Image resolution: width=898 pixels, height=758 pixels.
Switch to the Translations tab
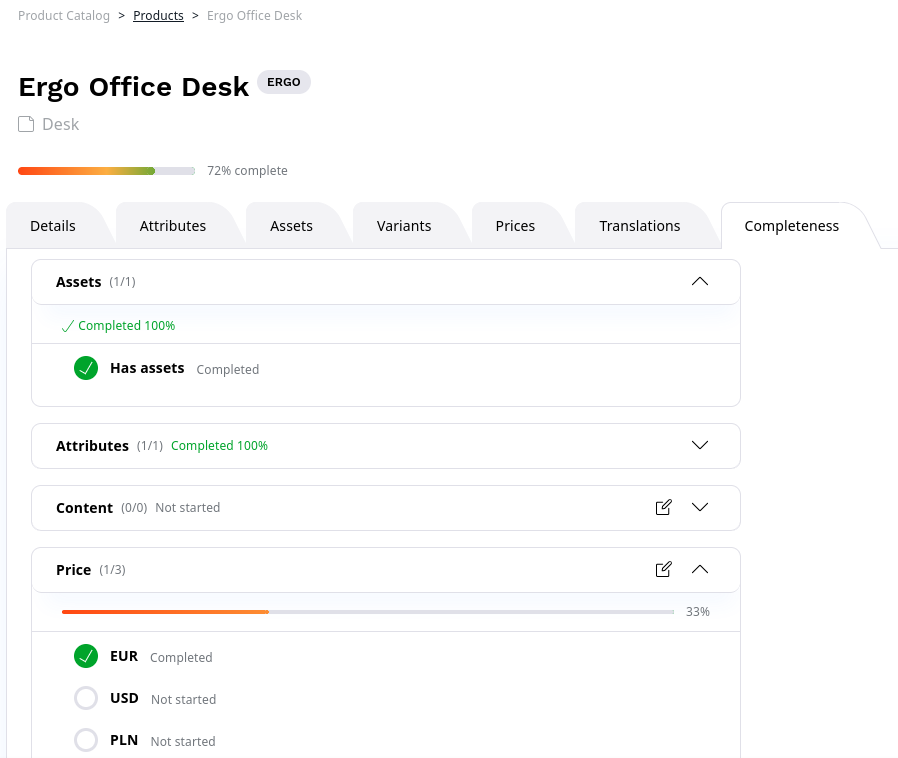tap(639, 225)
